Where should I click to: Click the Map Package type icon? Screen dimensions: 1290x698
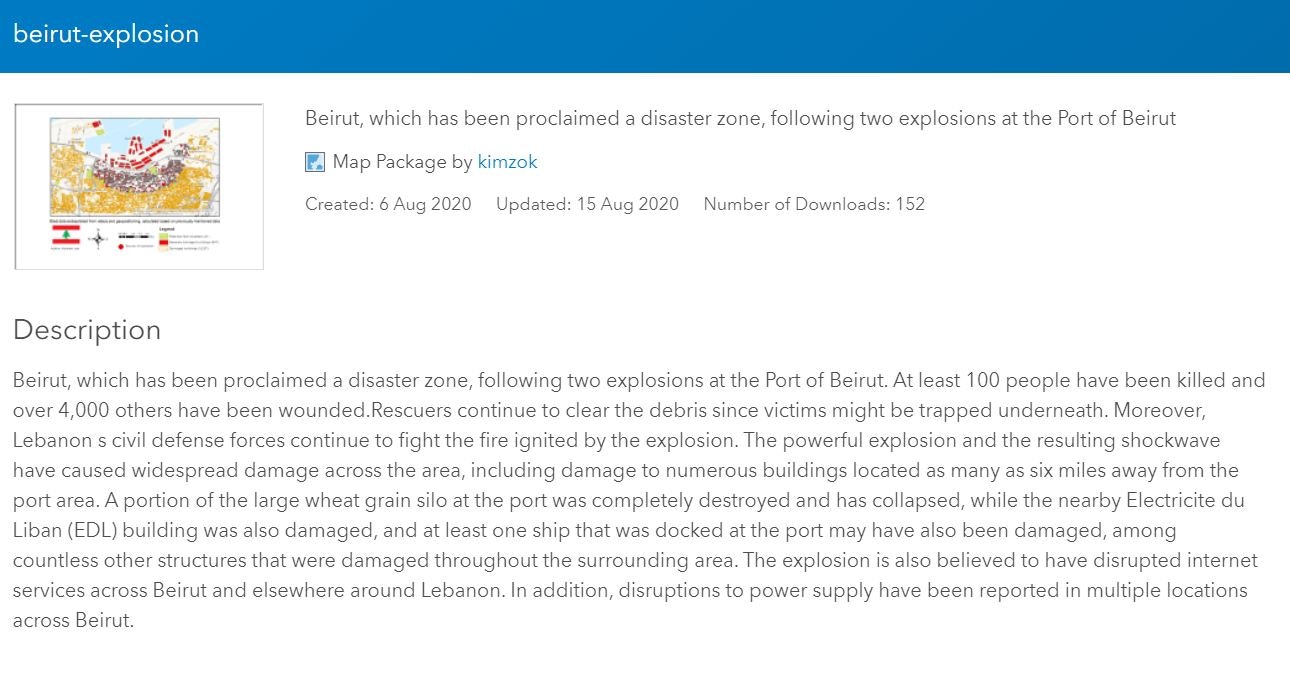pyautogui.click(x=313, y=161)
